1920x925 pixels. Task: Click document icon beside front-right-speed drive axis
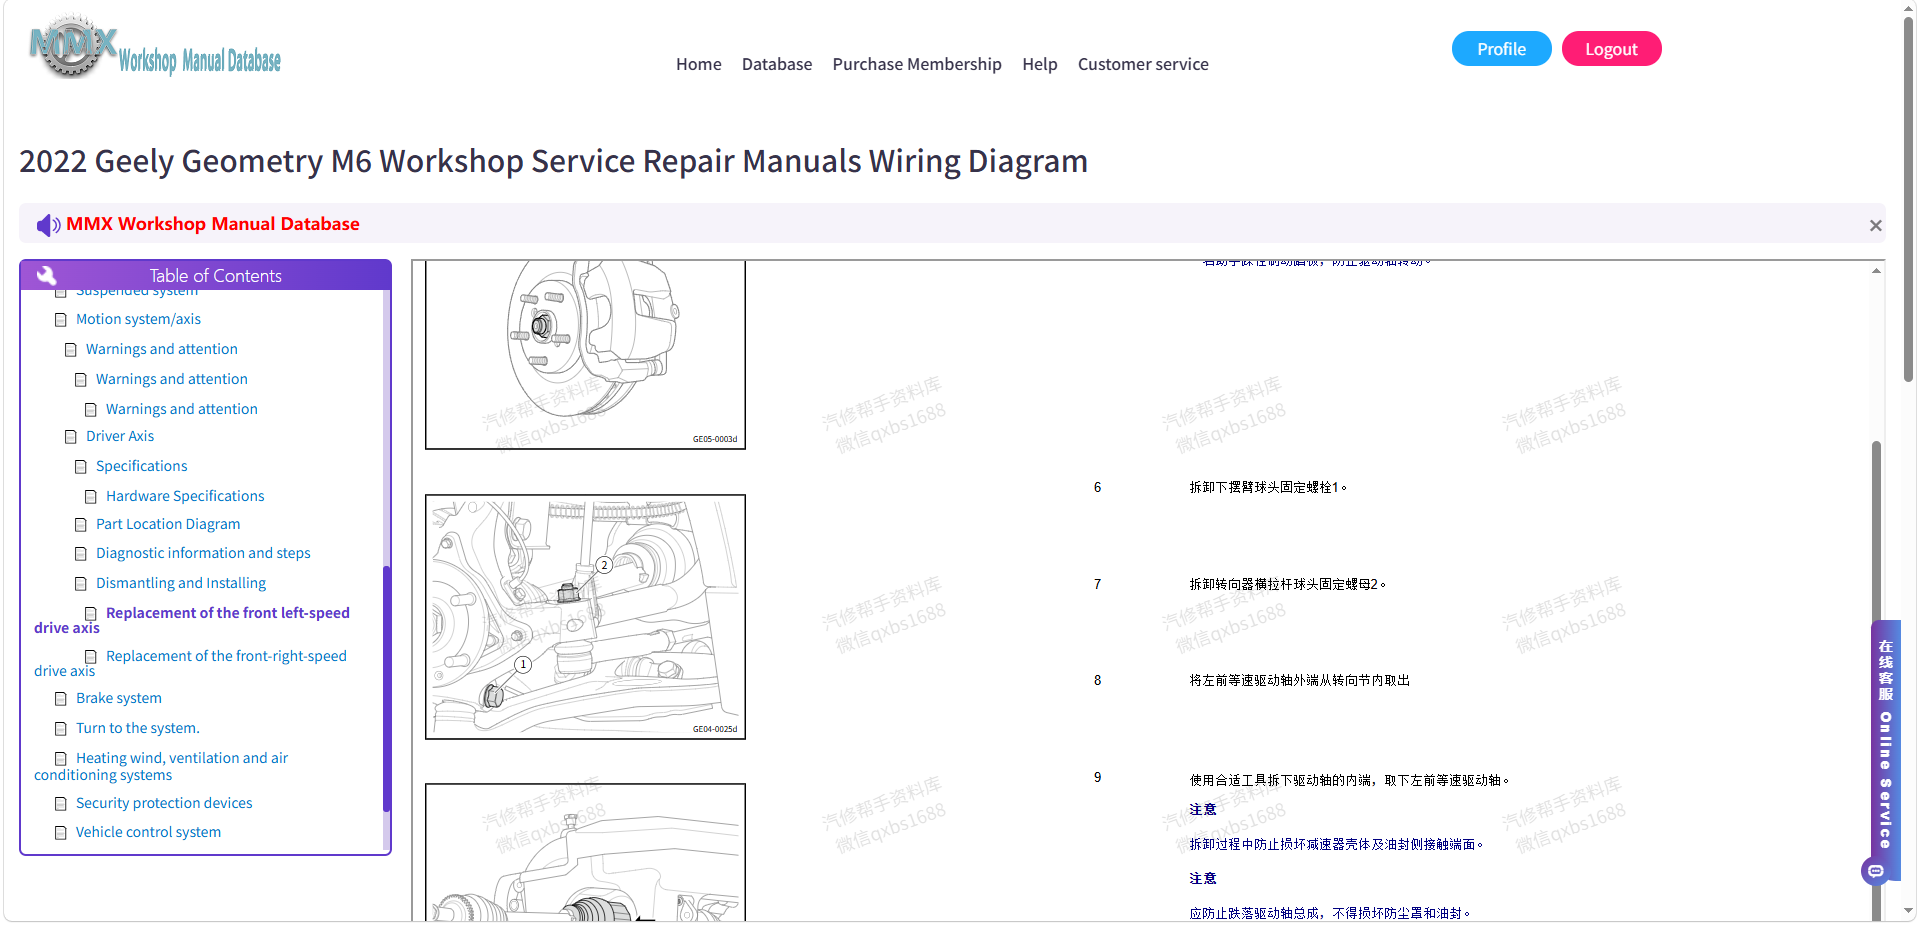[x=91, y=657]
